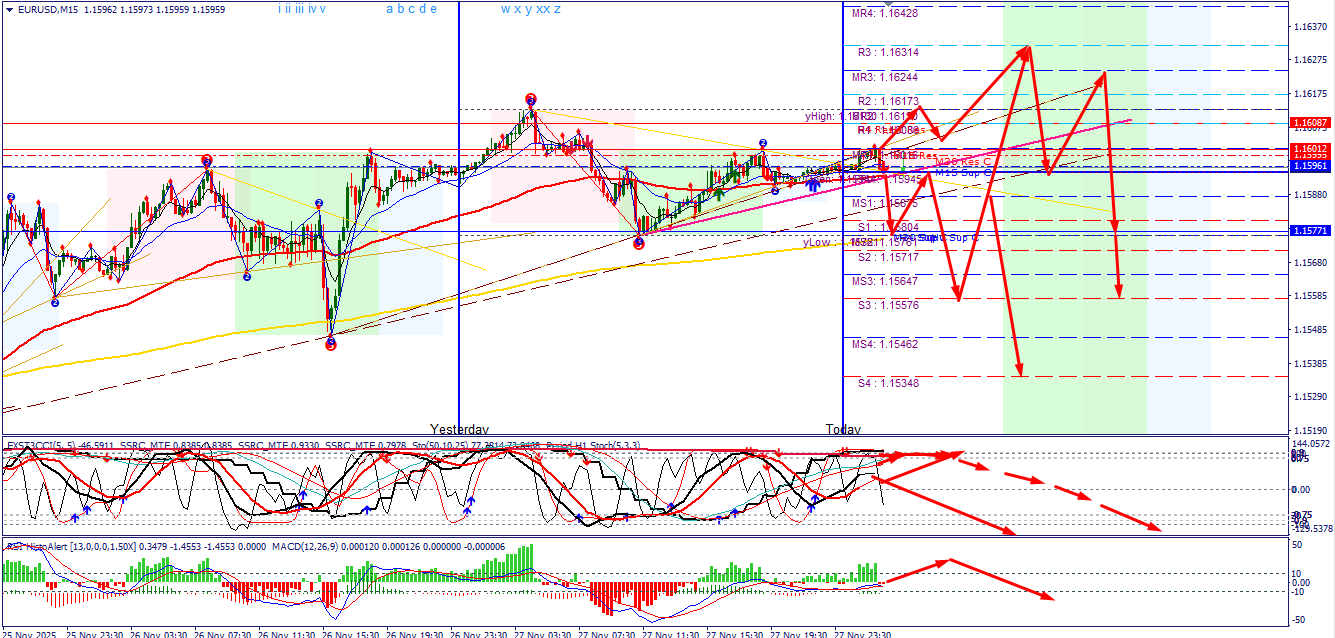Click the R2 : 1.16173 pivot label

(x=888, y=101)
